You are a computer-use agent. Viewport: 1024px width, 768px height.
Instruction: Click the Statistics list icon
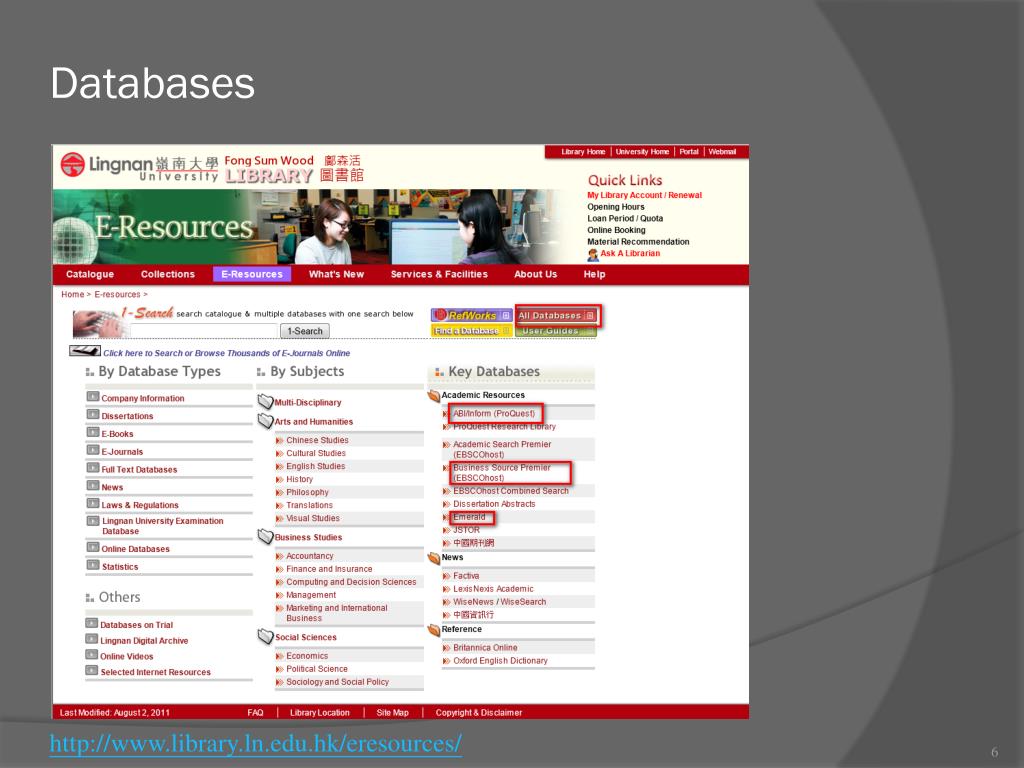point(93,566)
